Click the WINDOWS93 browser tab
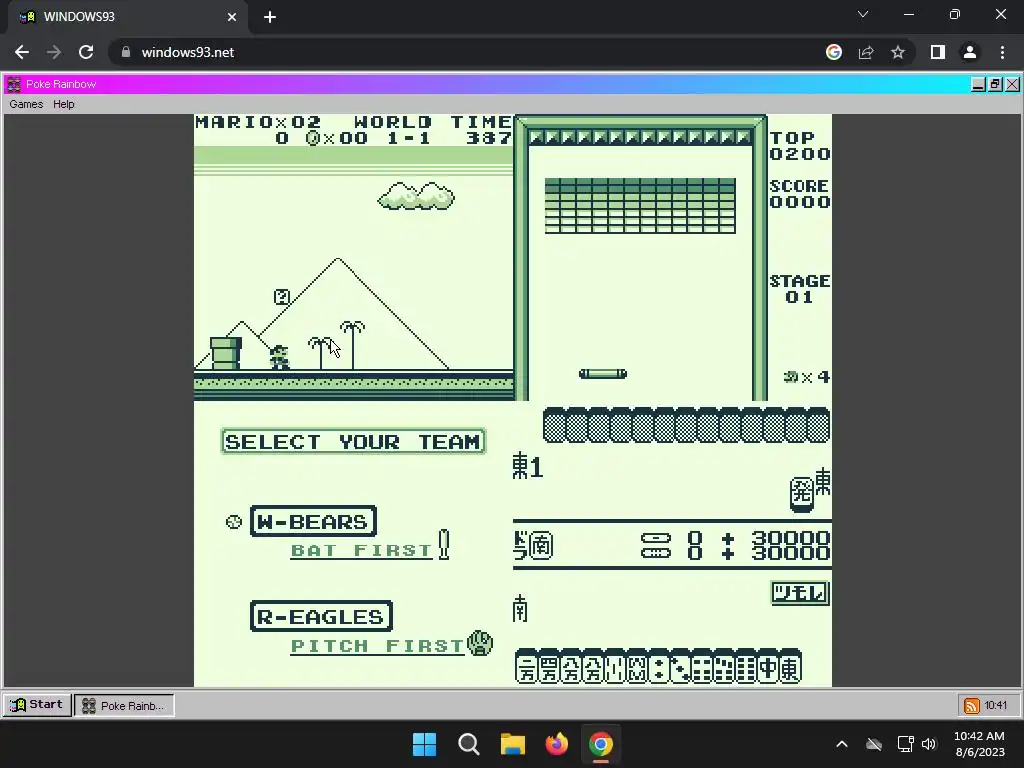The width and height of the screenshot is (1024, 768). pyautogui.click(x=127, y=17)
